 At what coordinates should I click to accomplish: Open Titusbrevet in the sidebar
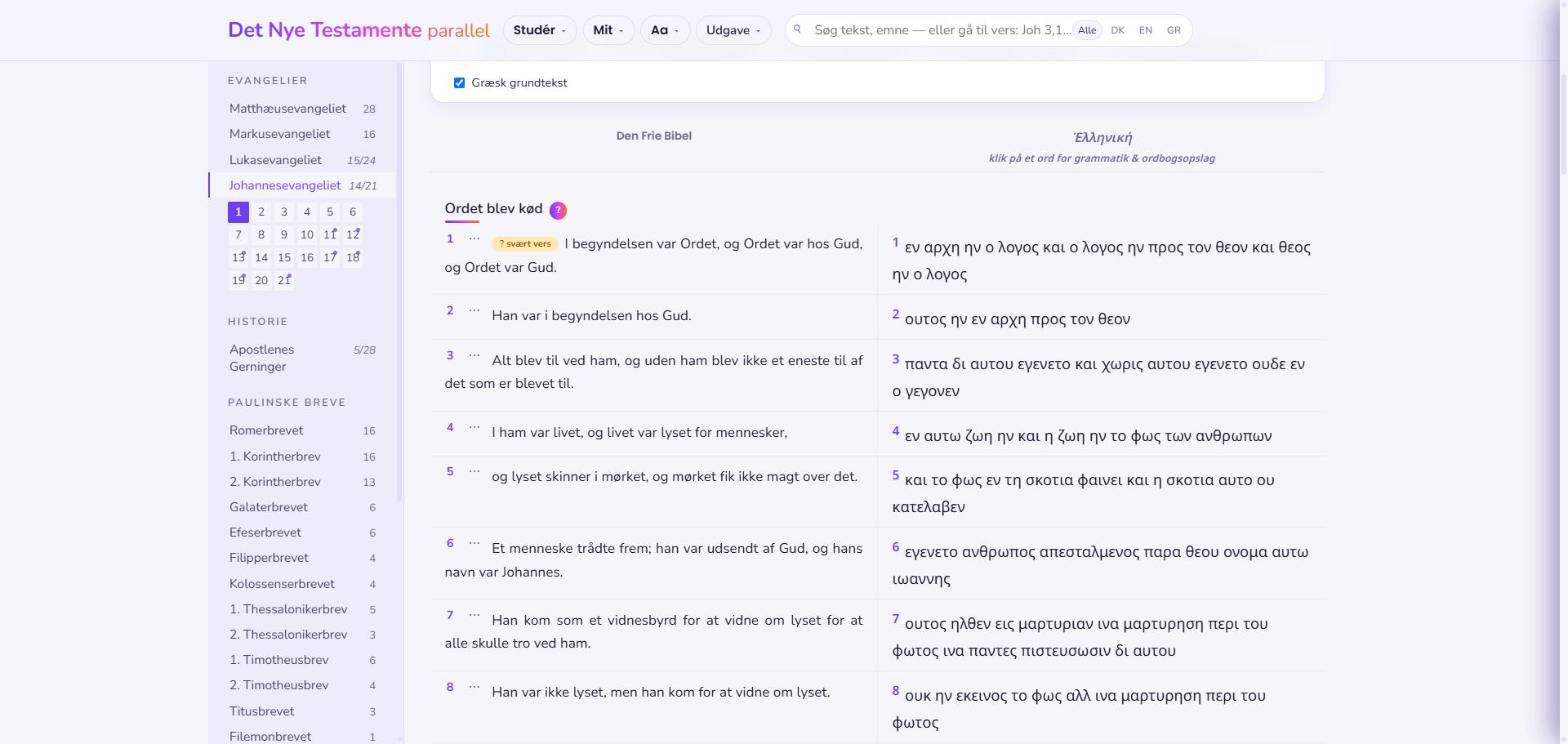302,712
